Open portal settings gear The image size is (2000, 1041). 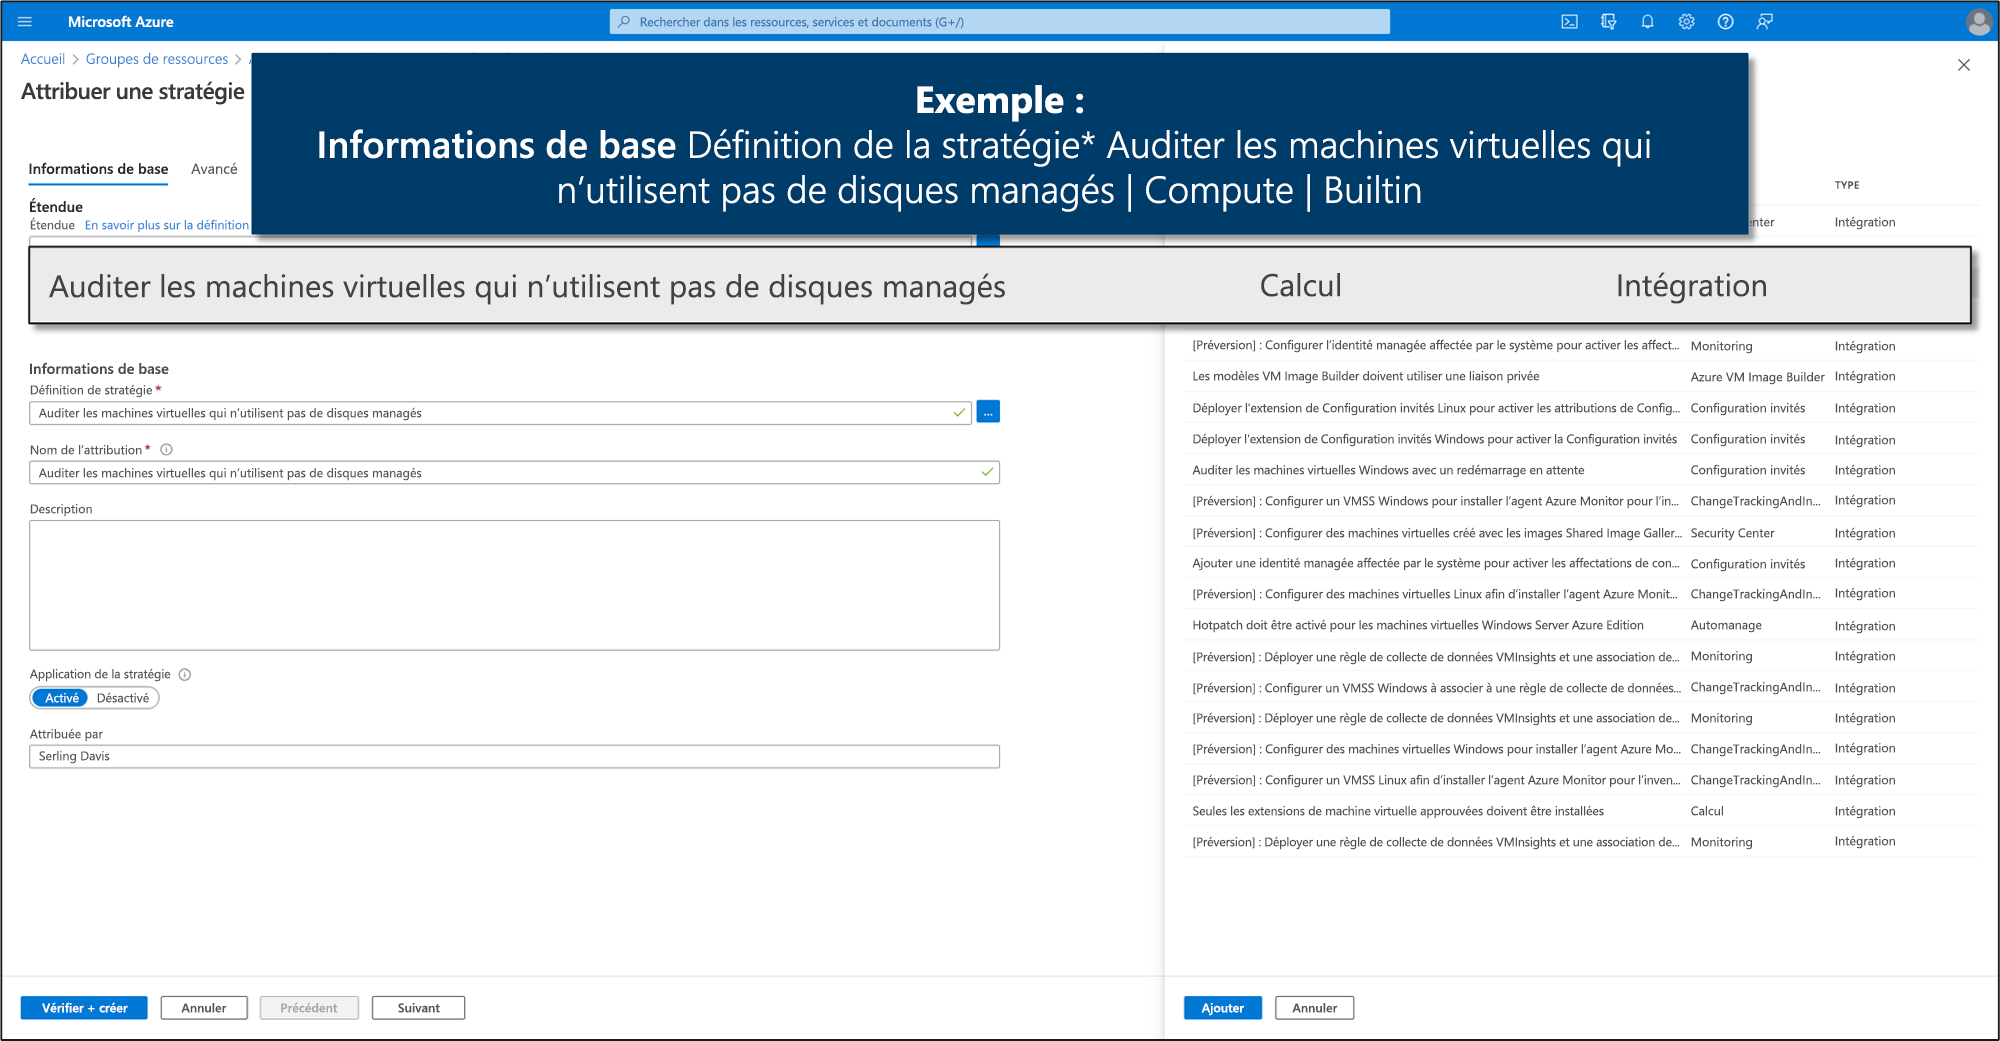1686,21
